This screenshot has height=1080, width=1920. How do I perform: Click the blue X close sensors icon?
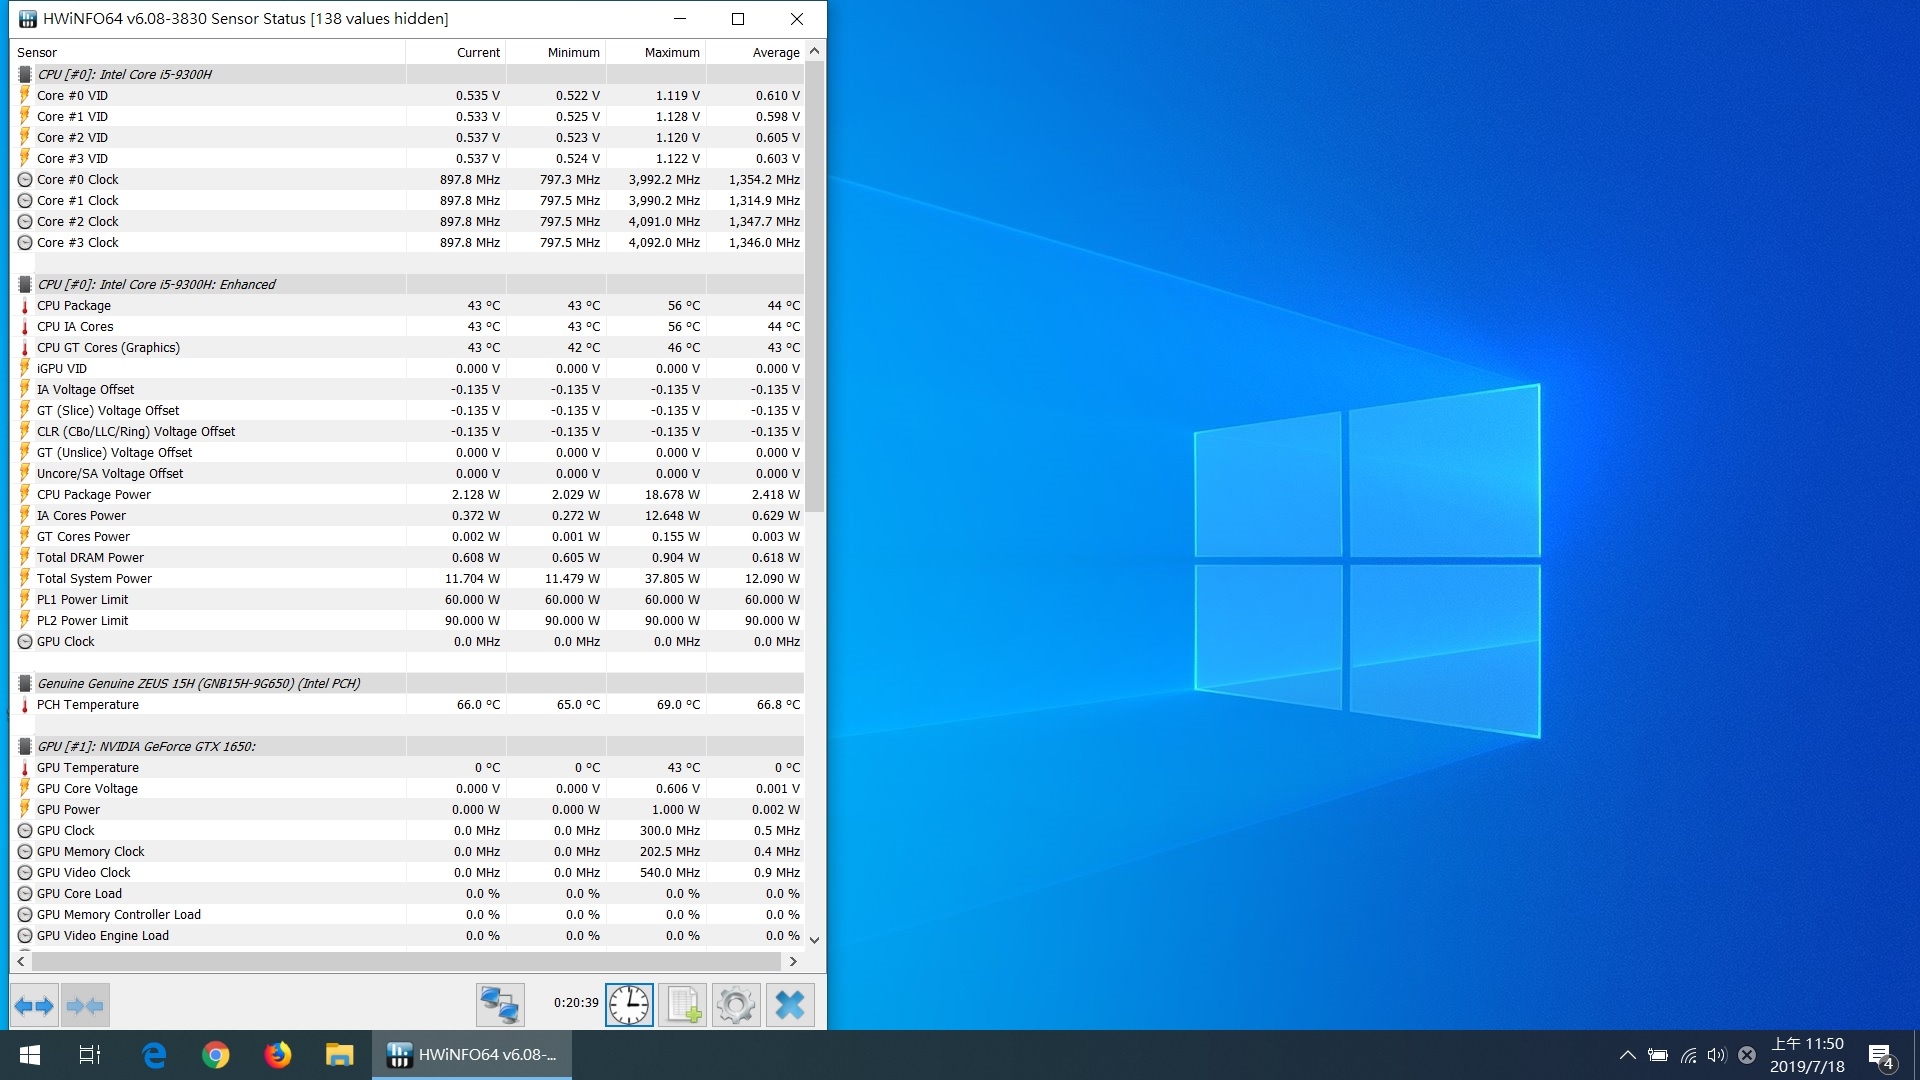[x=790, y=1005]
